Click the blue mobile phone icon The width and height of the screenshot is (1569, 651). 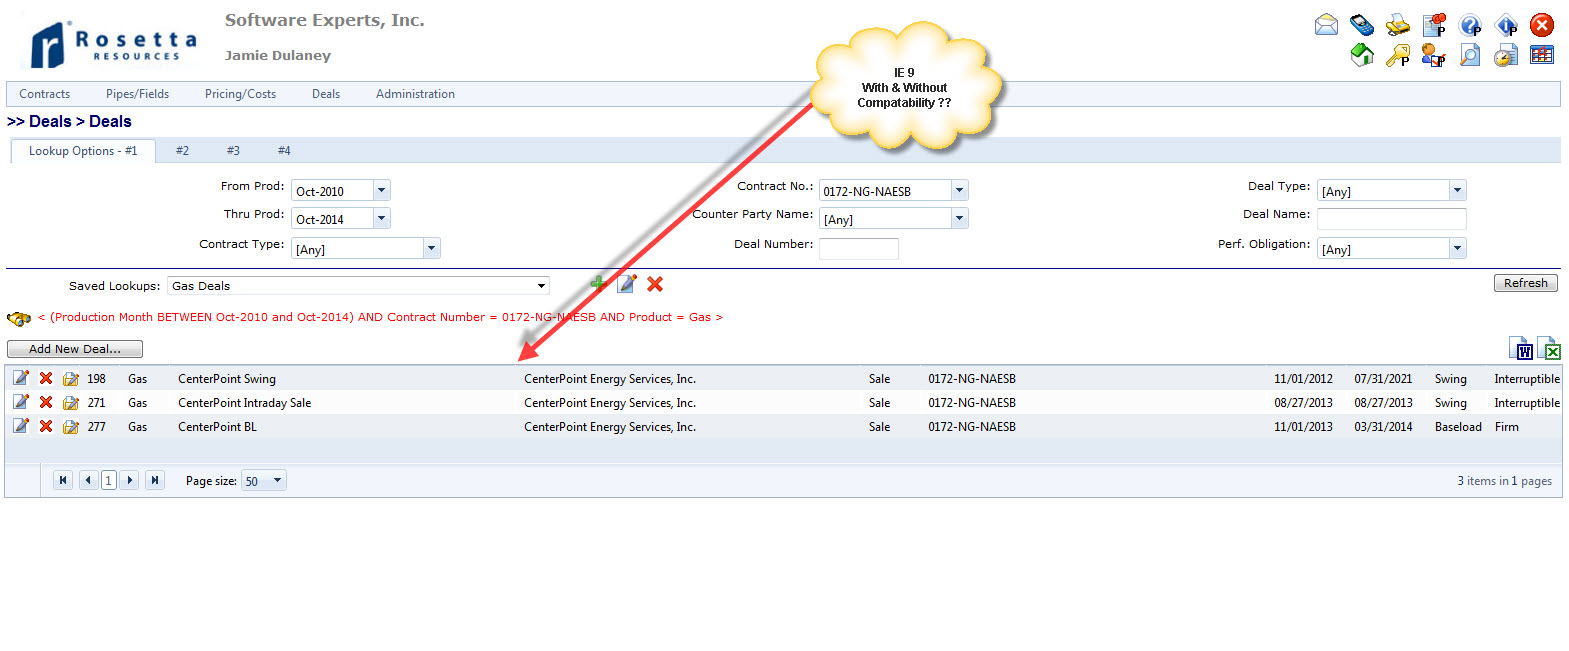tap(1362, 25)
